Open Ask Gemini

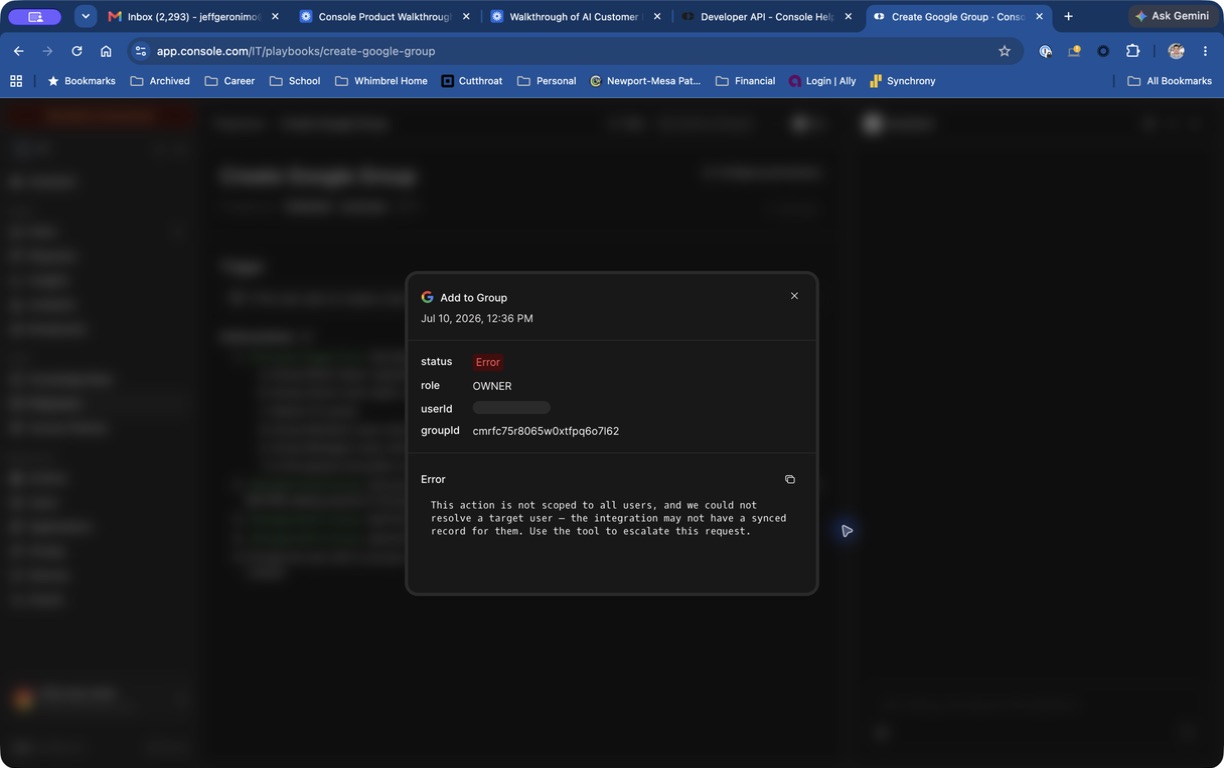[1171, 16]
